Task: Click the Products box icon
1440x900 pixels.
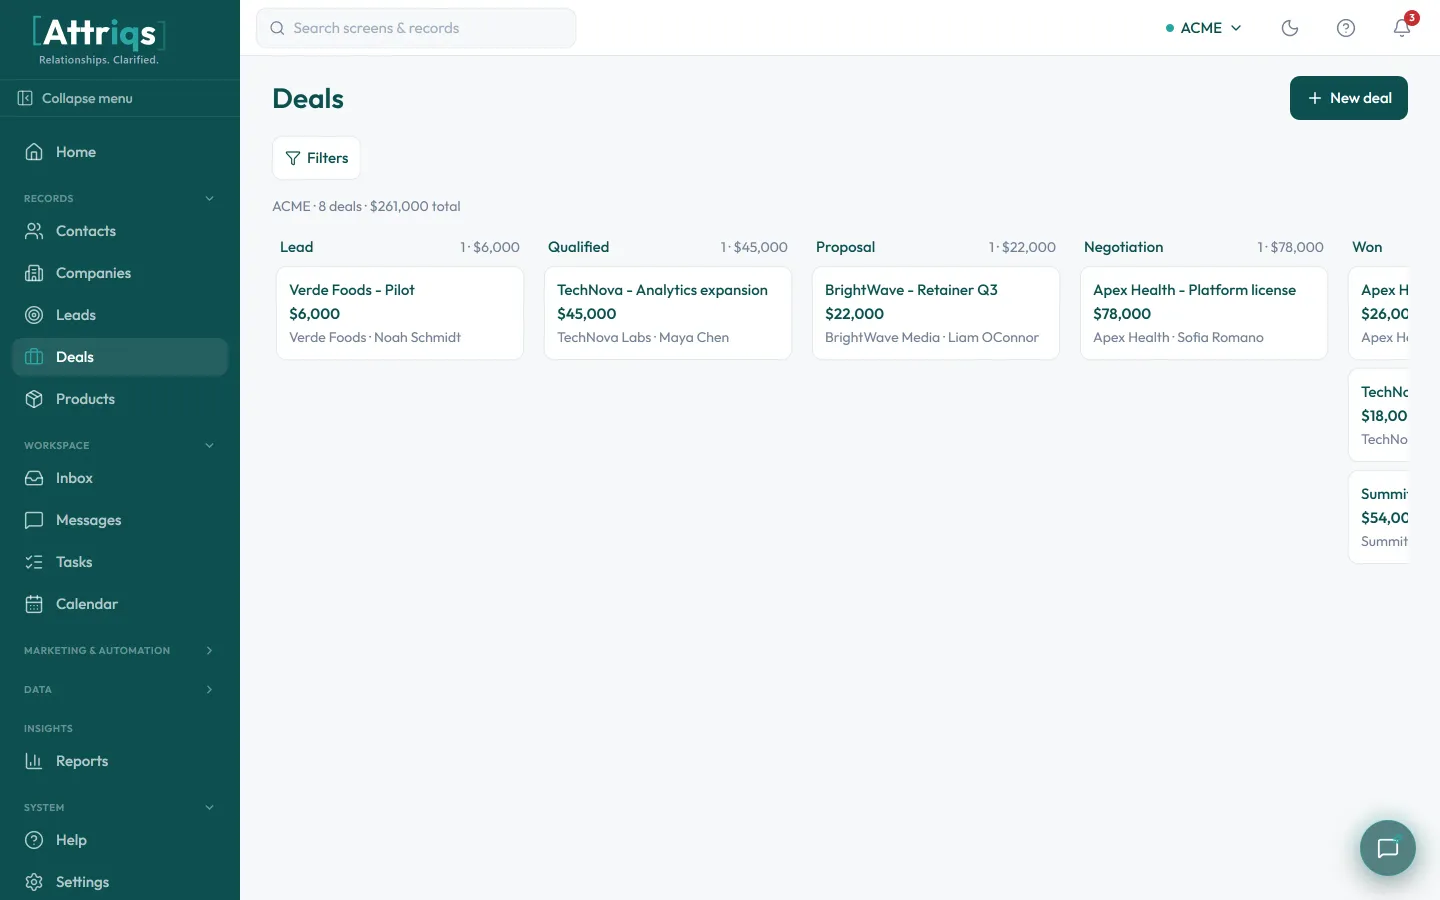Action: 34,399
